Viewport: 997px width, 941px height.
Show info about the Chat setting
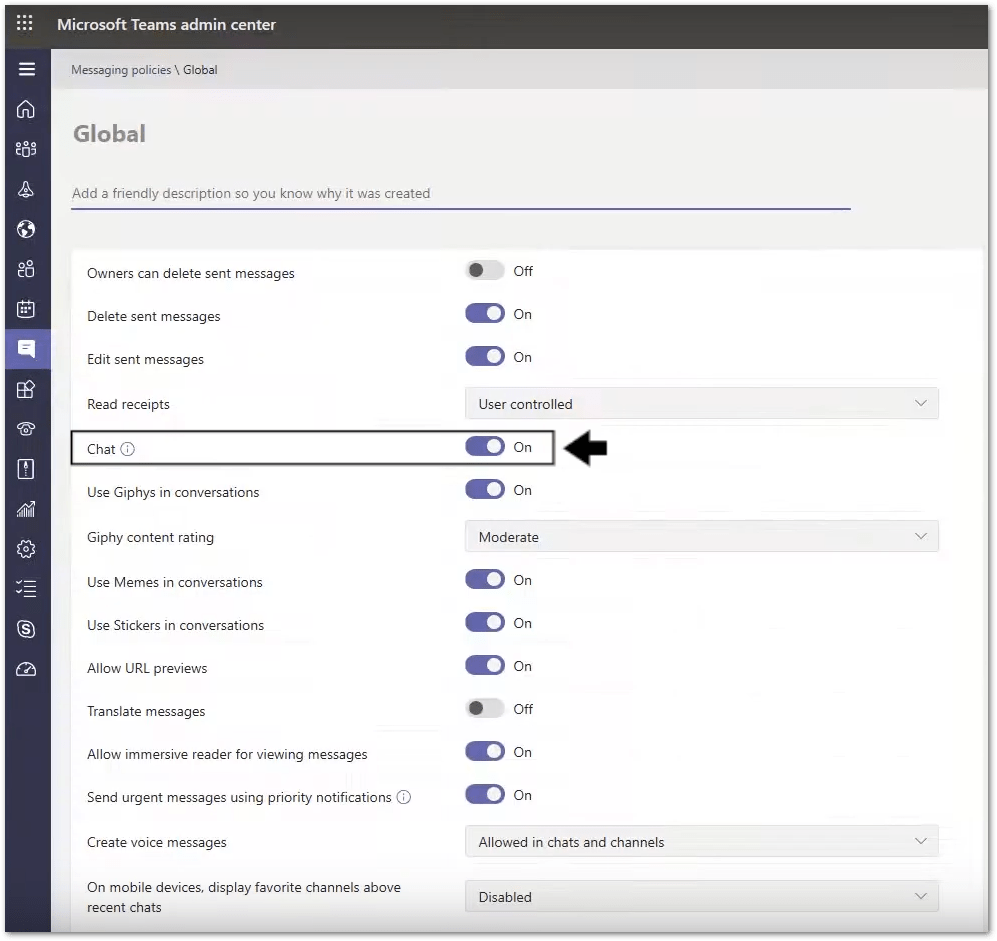(128, 450)
